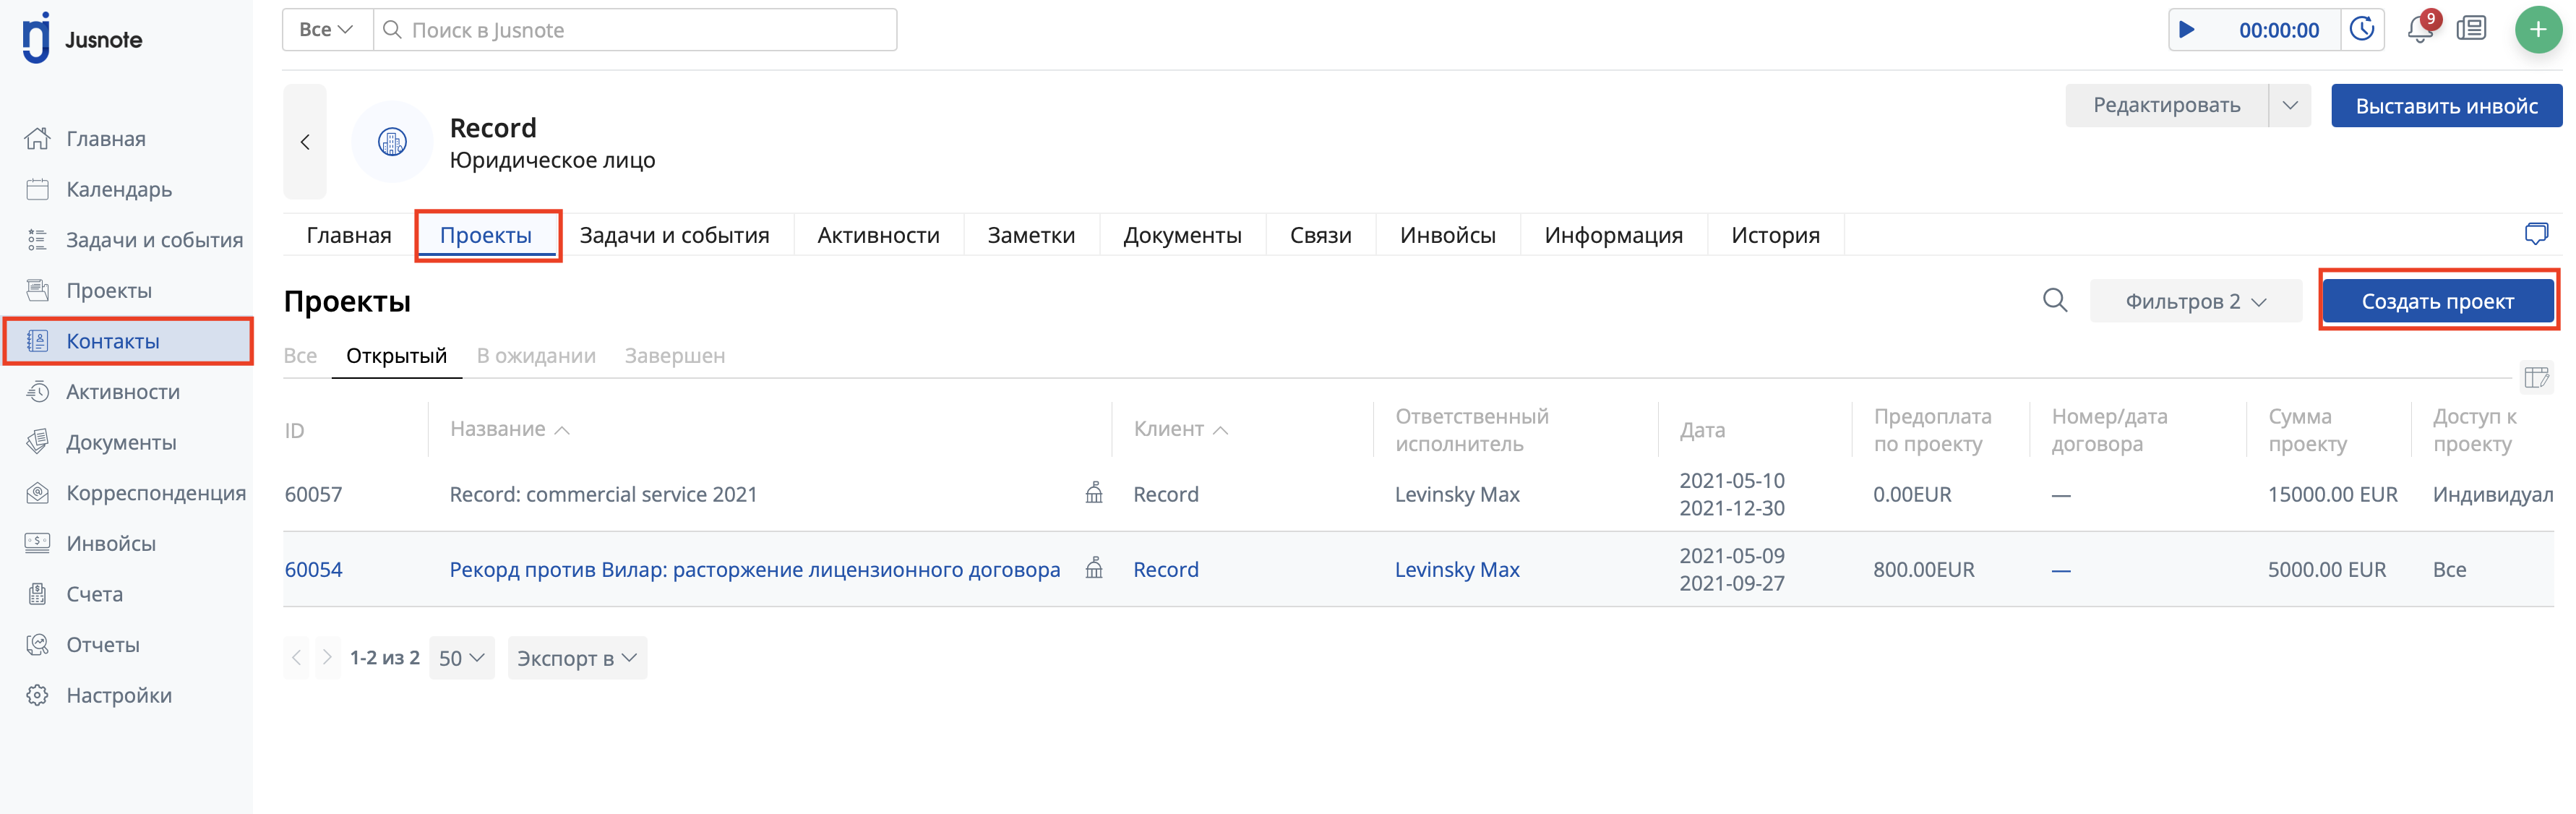Open the news feed icon

point(2471,29)
